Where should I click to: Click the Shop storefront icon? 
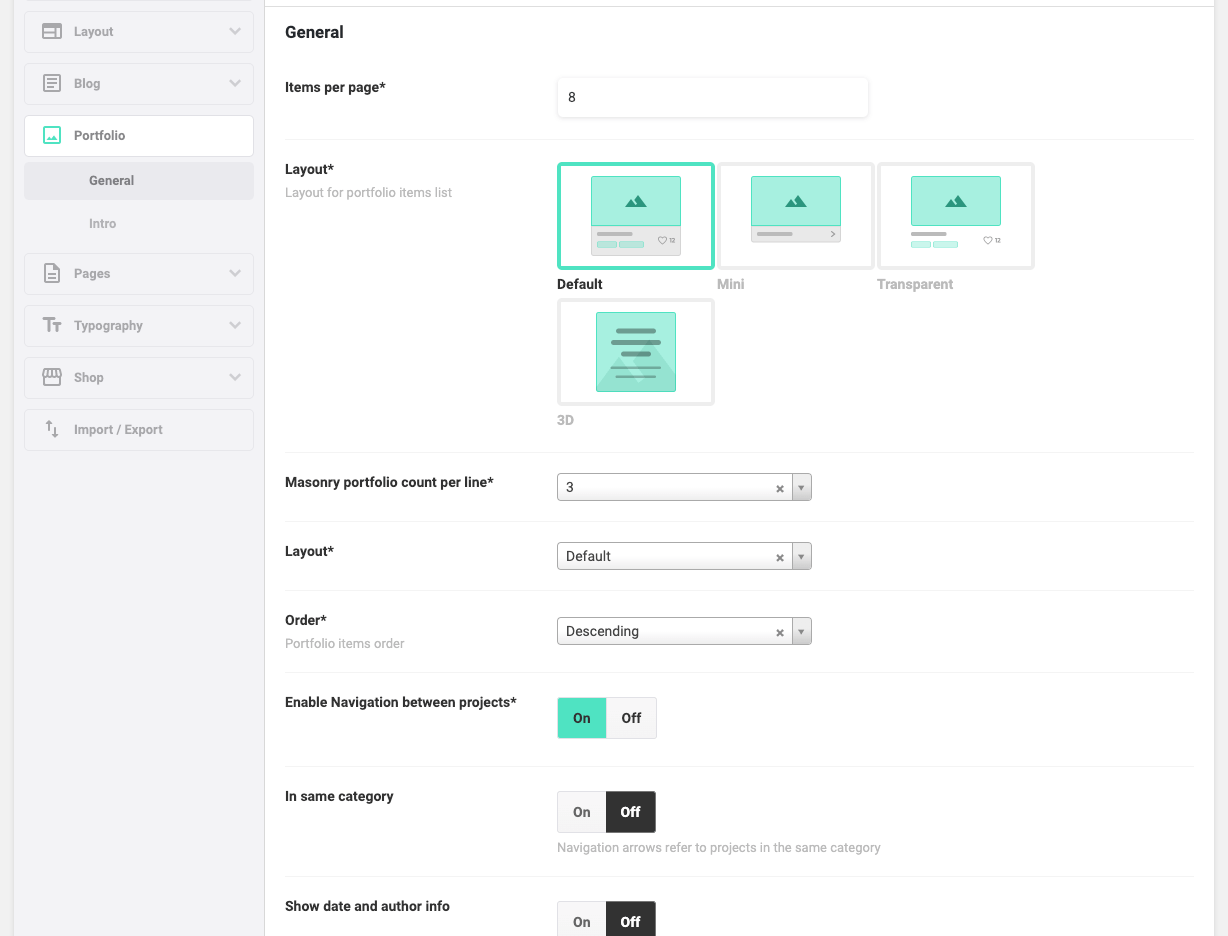[x=52, y=377]
